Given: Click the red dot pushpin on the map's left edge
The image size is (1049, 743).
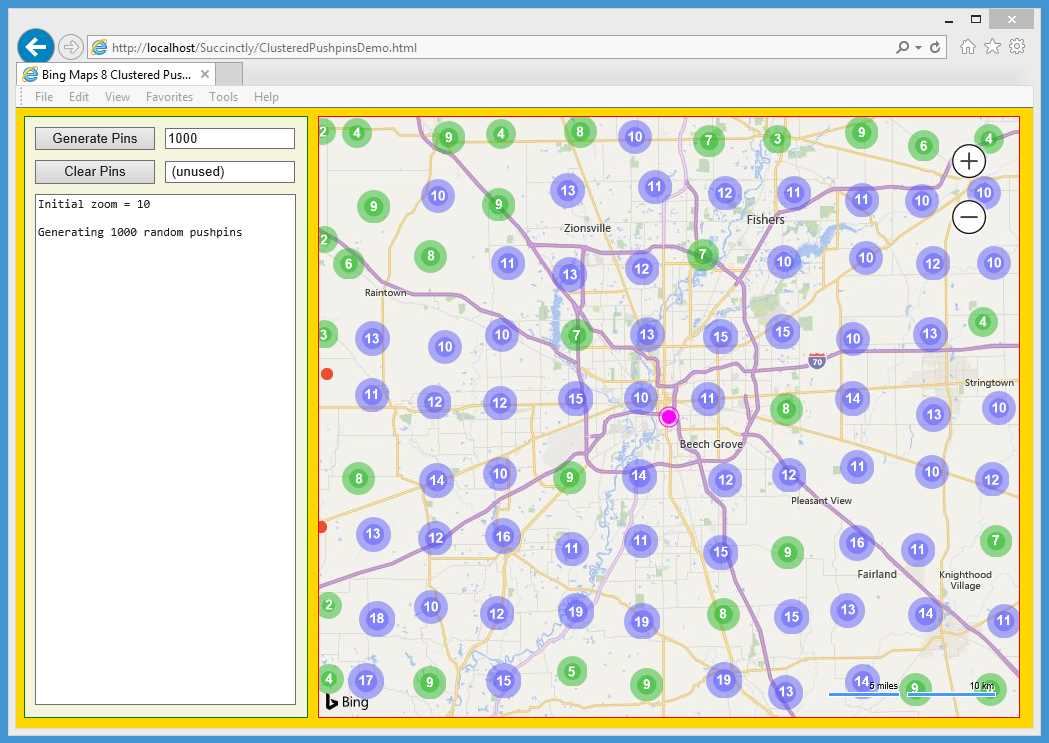Looking at the screenshot, I should 326,373.
